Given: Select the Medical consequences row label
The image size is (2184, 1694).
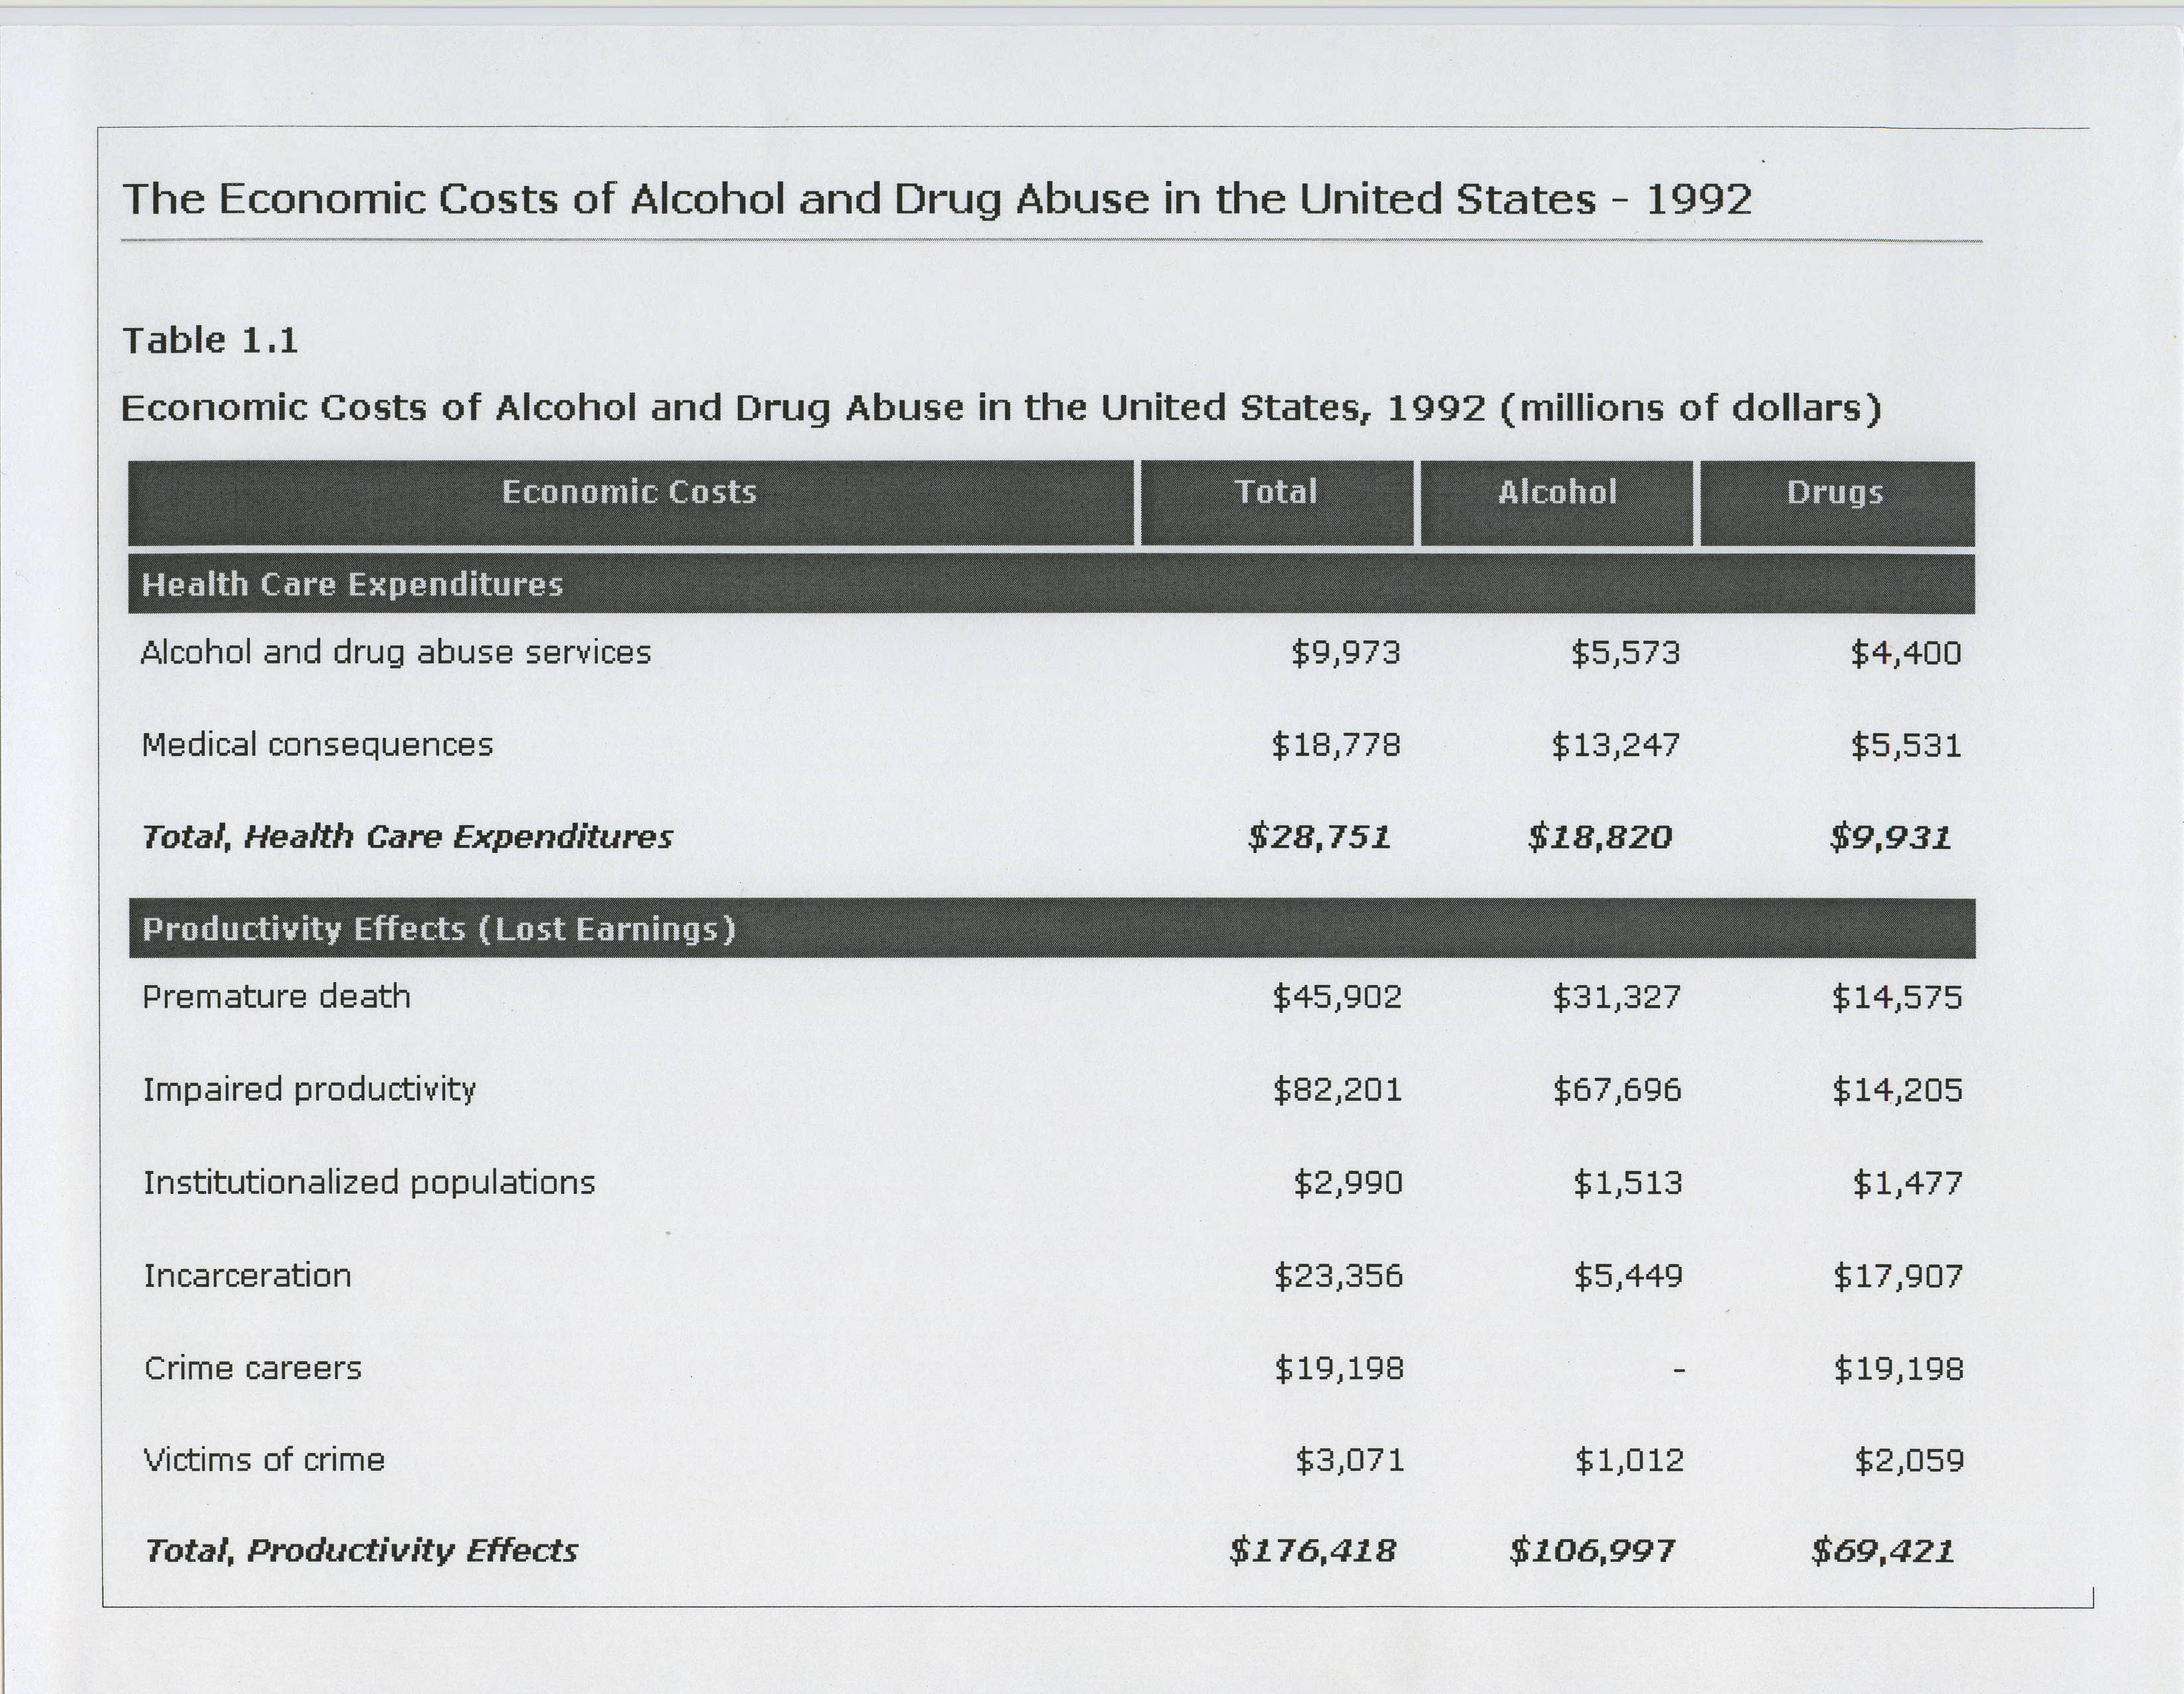Looking at the screenshot, I should [317, 745].
